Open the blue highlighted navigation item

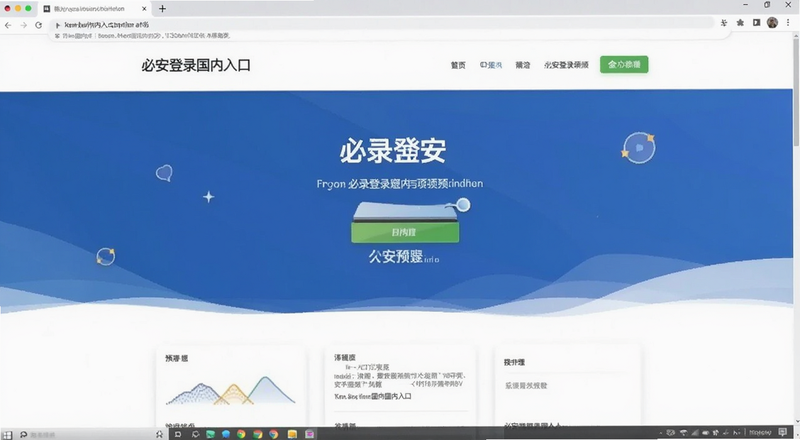click(x=491, y=65)
